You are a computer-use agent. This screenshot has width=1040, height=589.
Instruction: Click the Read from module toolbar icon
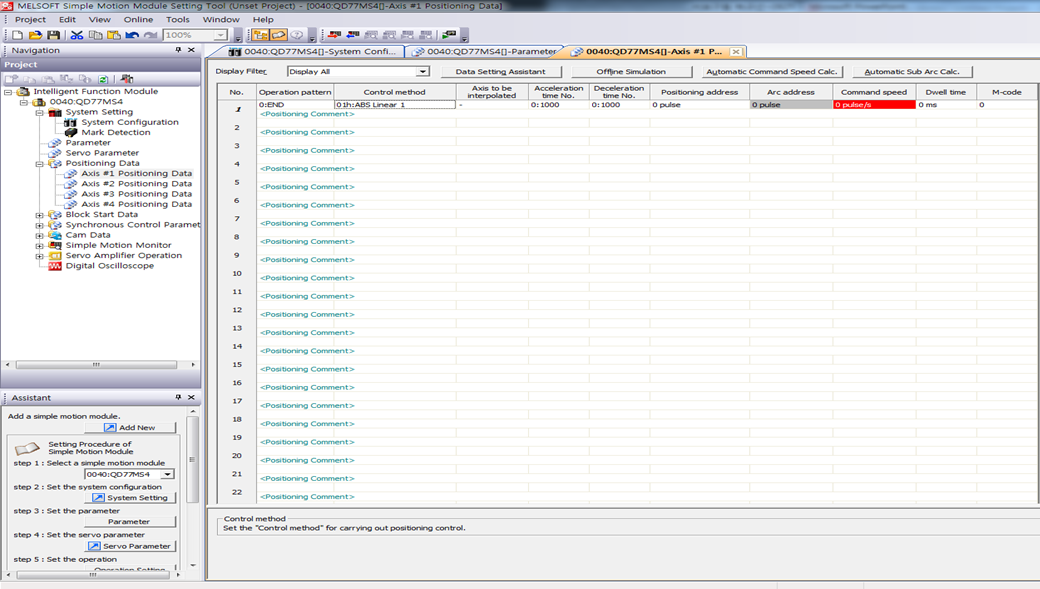[353, 34]
